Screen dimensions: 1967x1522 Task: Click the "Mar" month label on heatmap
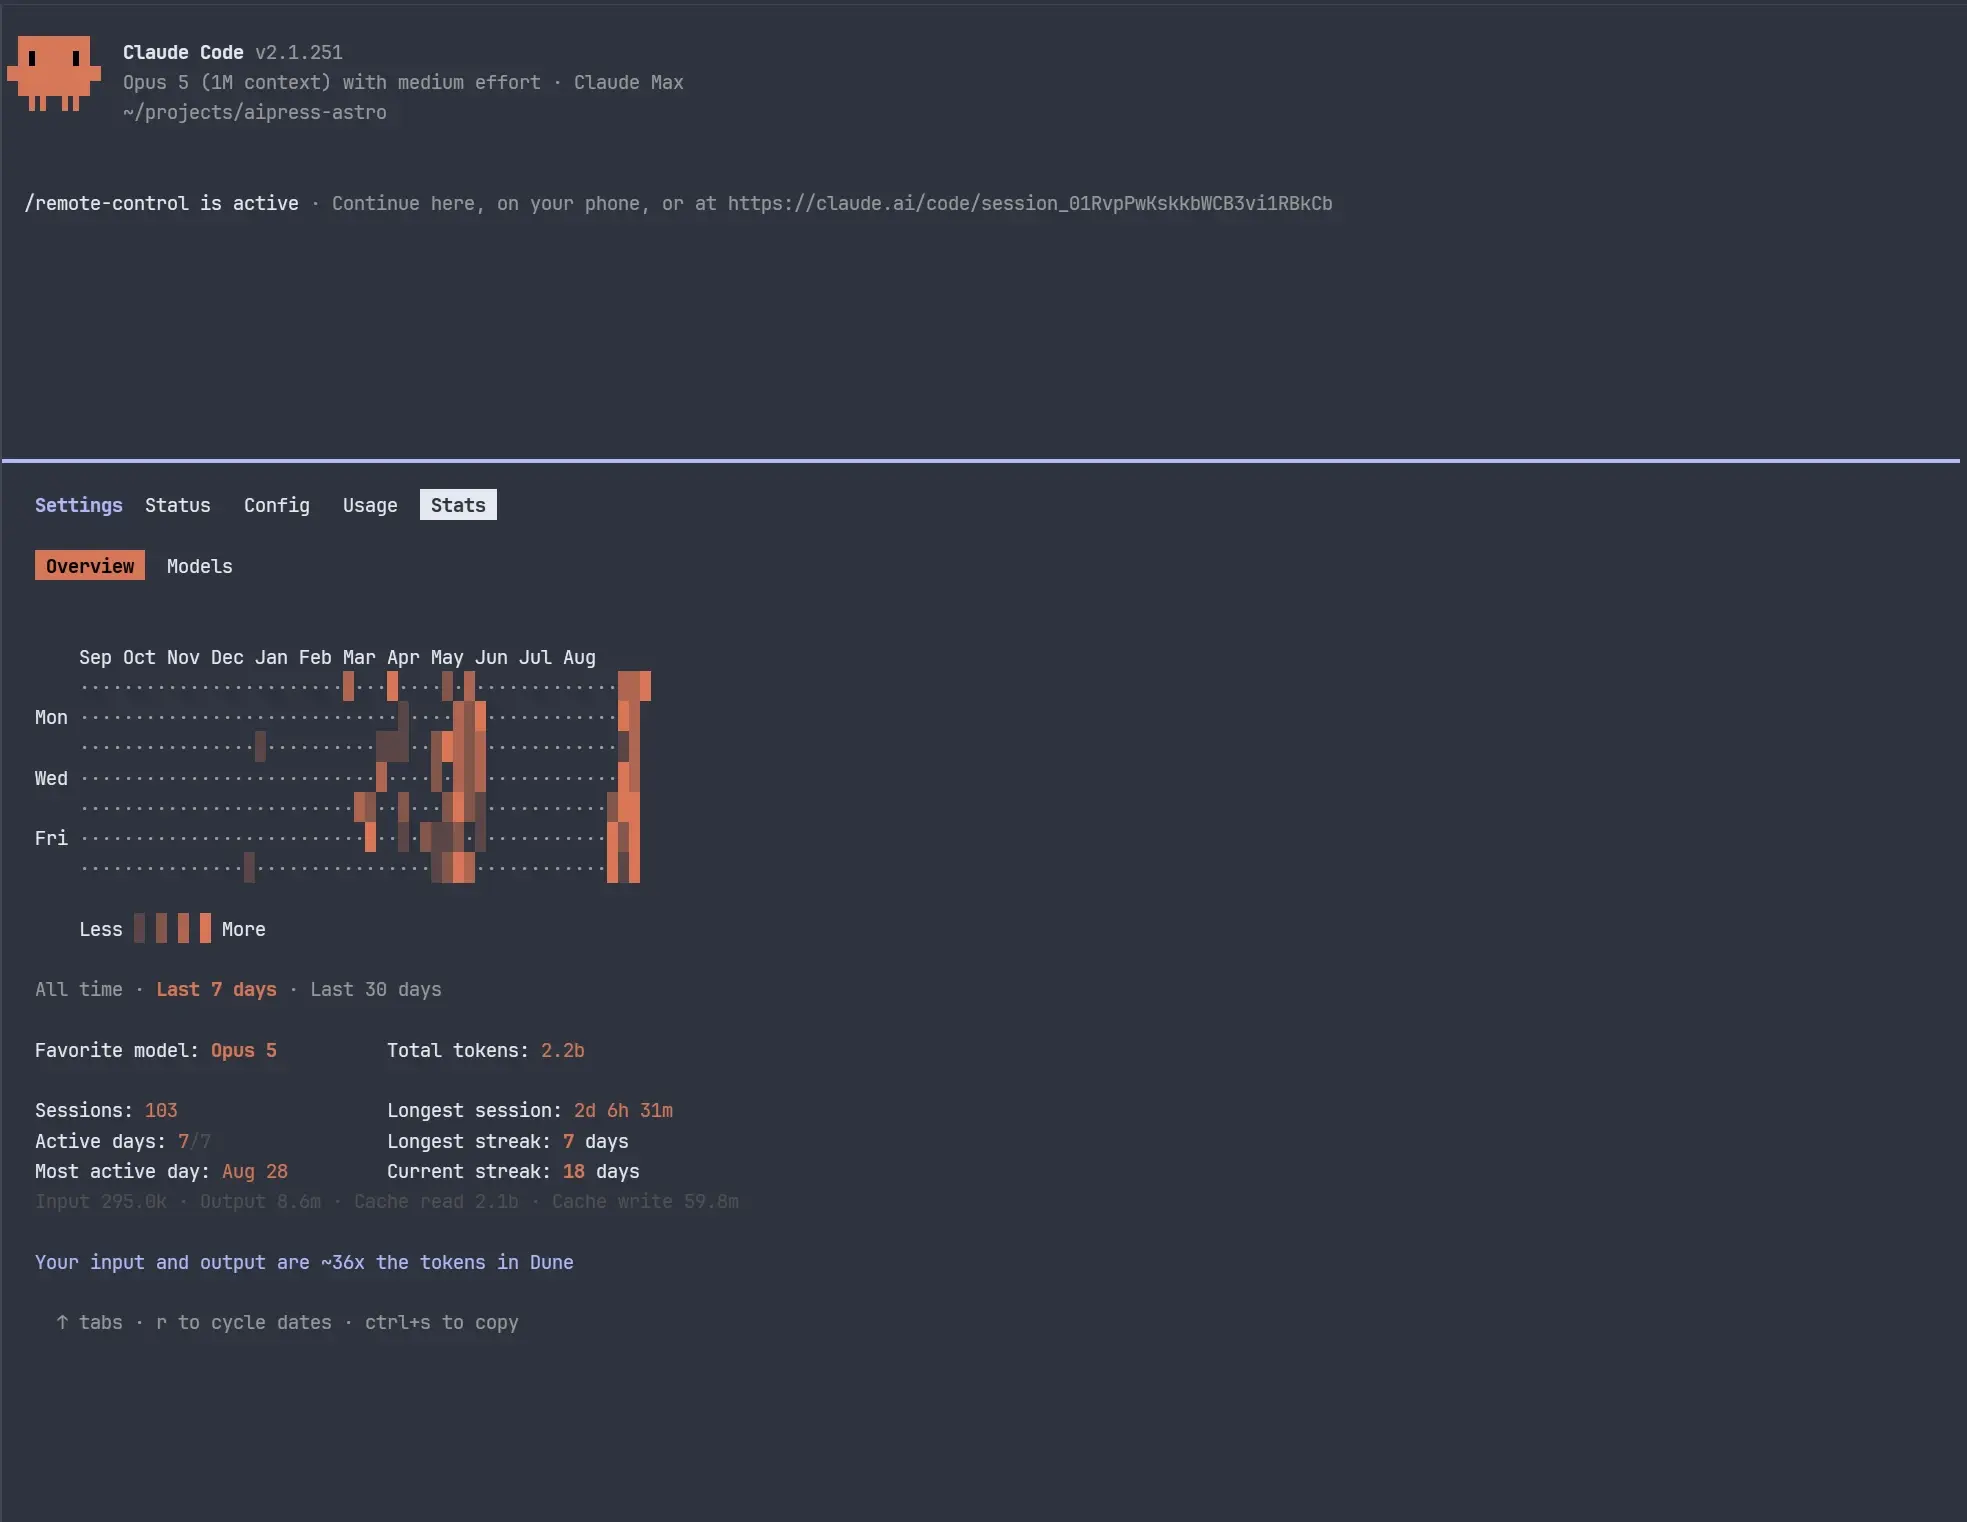pyautogui.click(x=359, y=657)
